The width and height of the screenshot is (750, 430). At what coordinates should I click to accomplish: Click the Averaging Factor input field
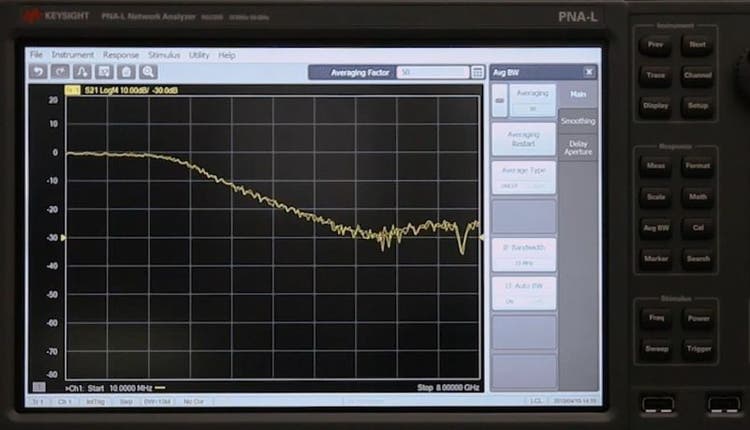[x=432, y=72]
